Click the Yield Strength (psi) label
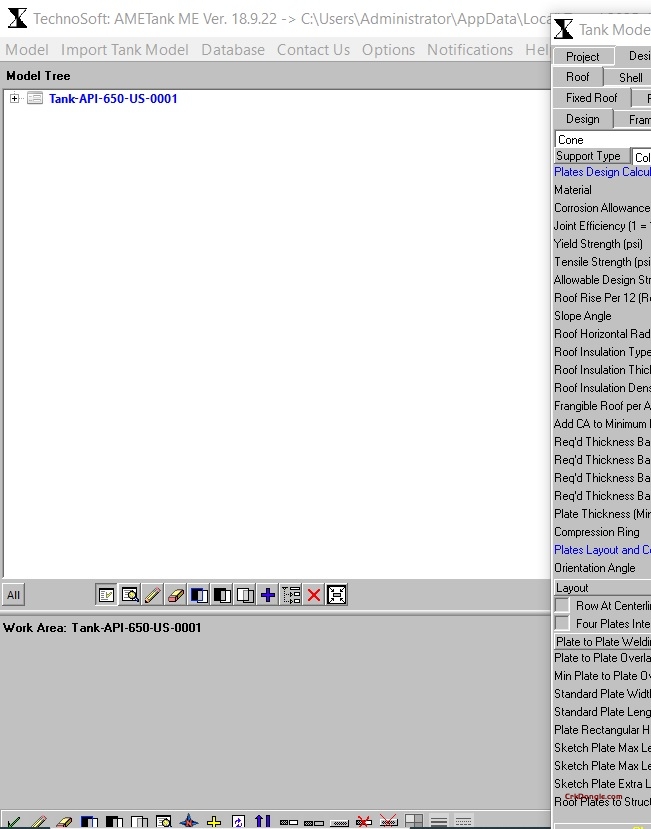The height and width of the screenshot is (829, 651). coord(598,244)
